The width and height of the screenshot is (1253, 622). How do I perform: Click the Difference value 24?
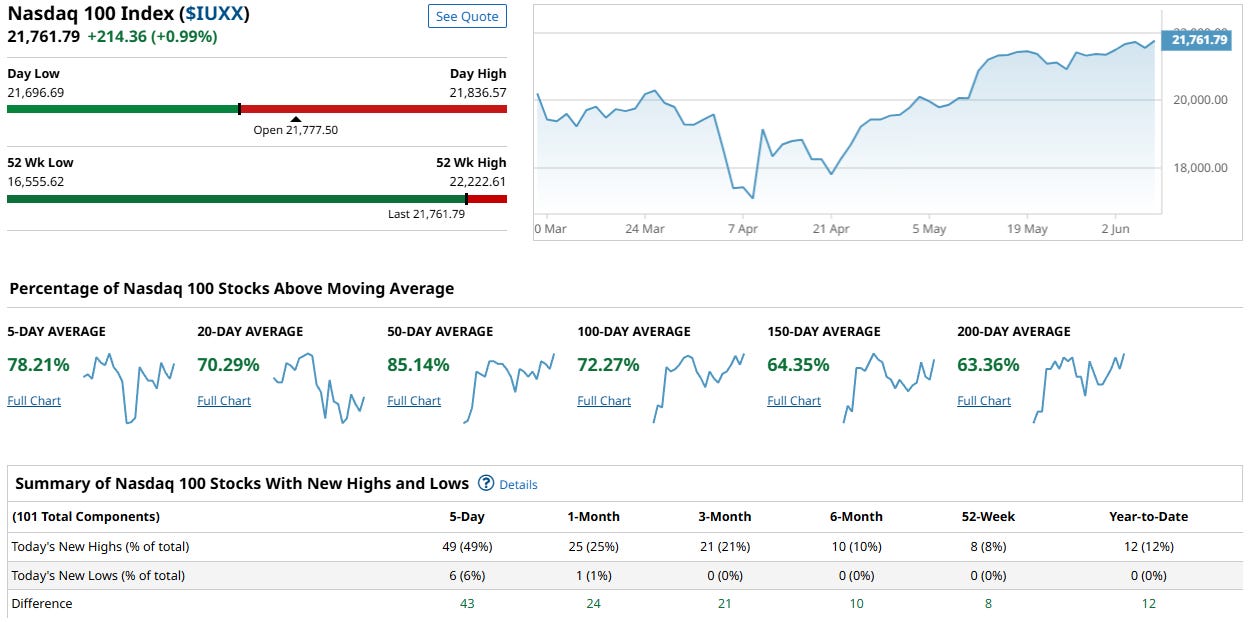pos(593,604)
